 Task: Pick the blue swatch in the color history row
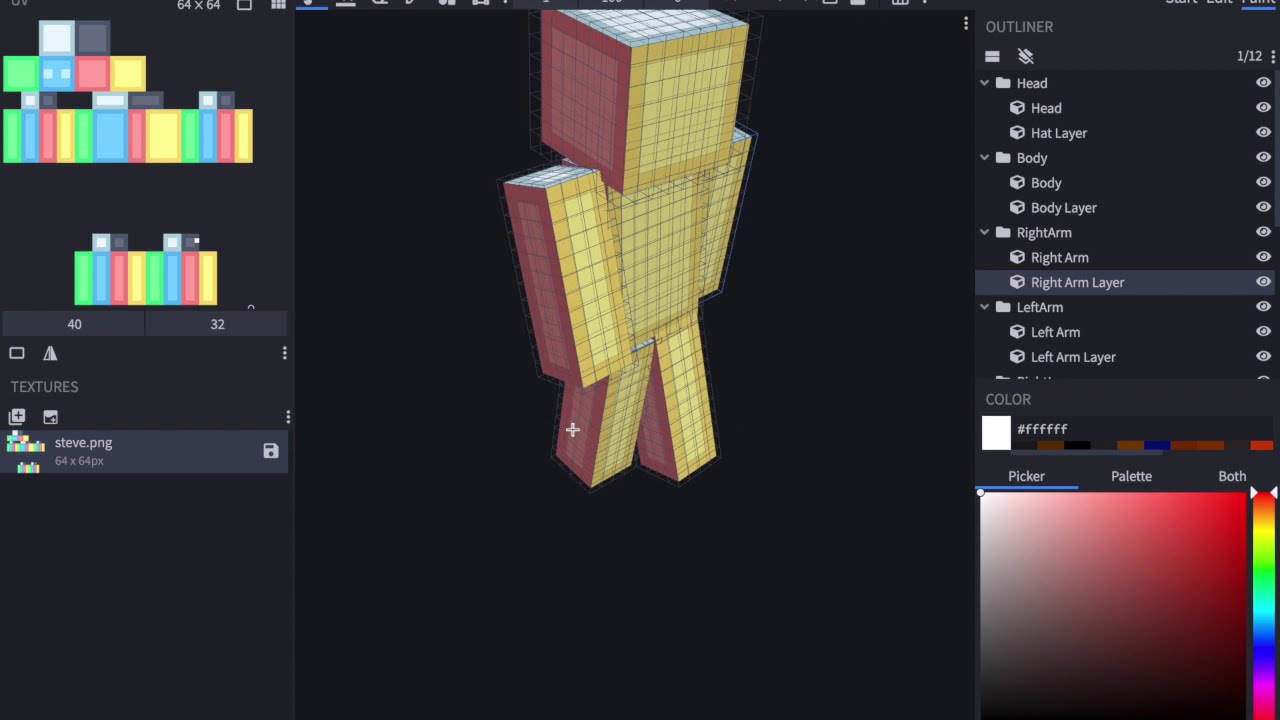pos(1157,445)
